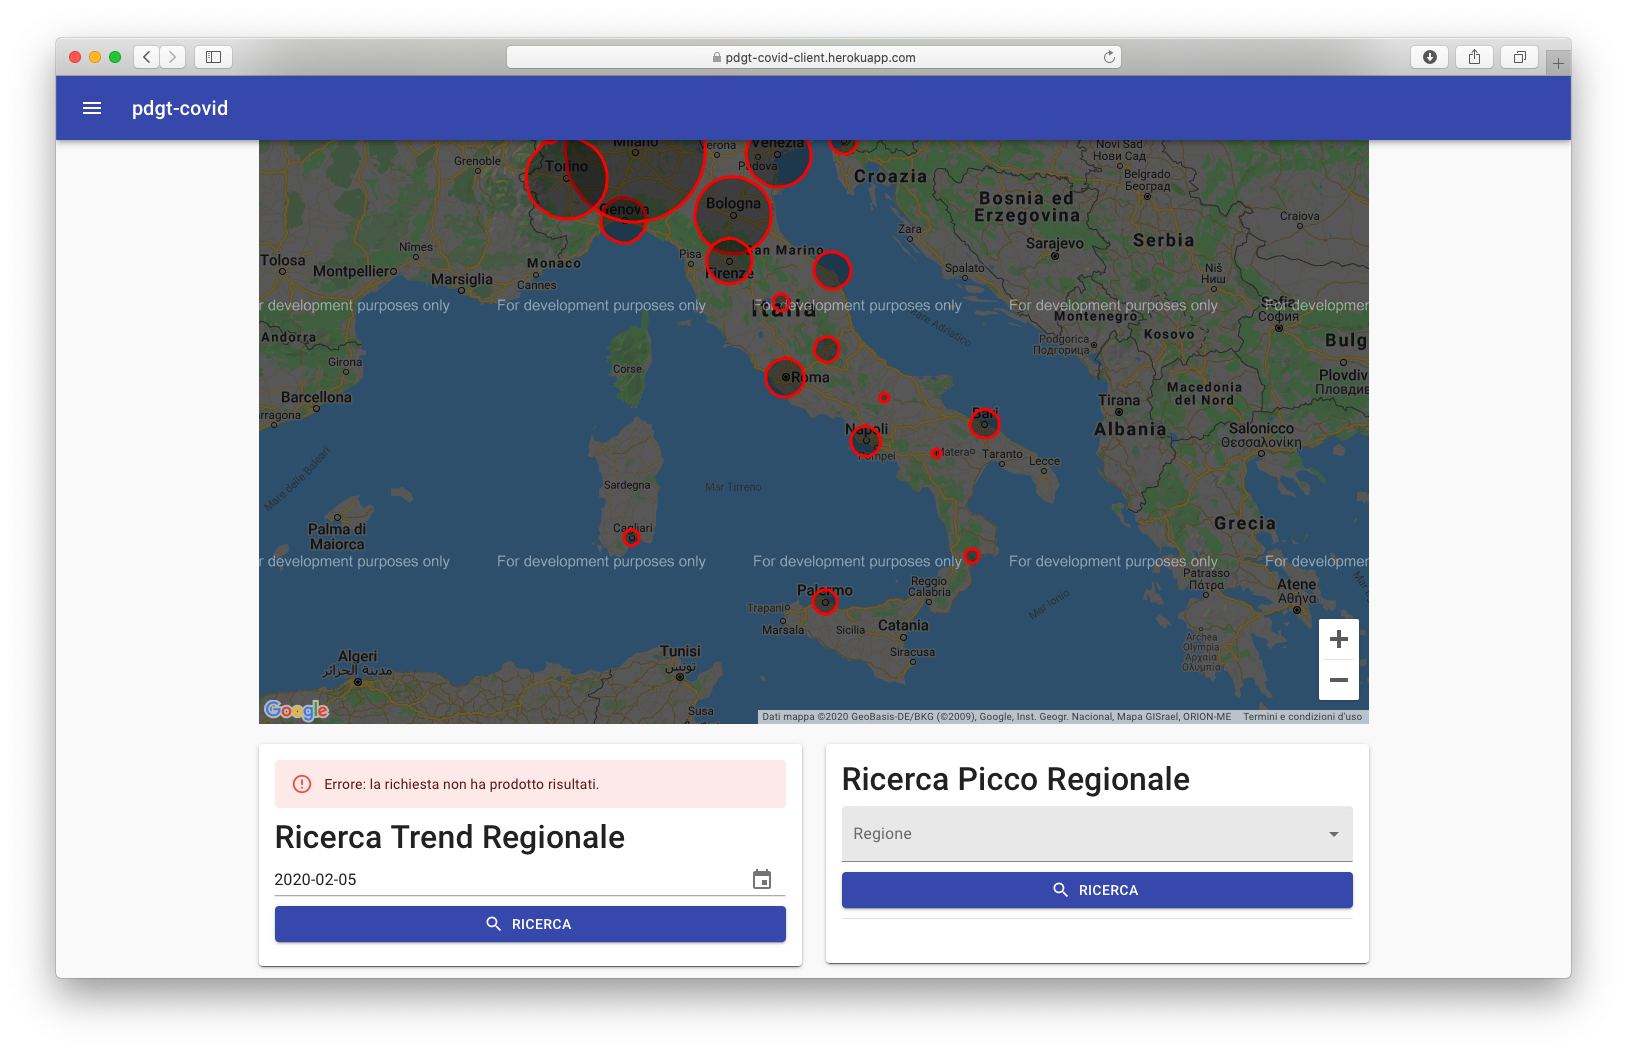This screenshot has height=1052, width=1627.
Task: Open the Termini e condizioni d'uso link
Action: tap(1303, 717)
